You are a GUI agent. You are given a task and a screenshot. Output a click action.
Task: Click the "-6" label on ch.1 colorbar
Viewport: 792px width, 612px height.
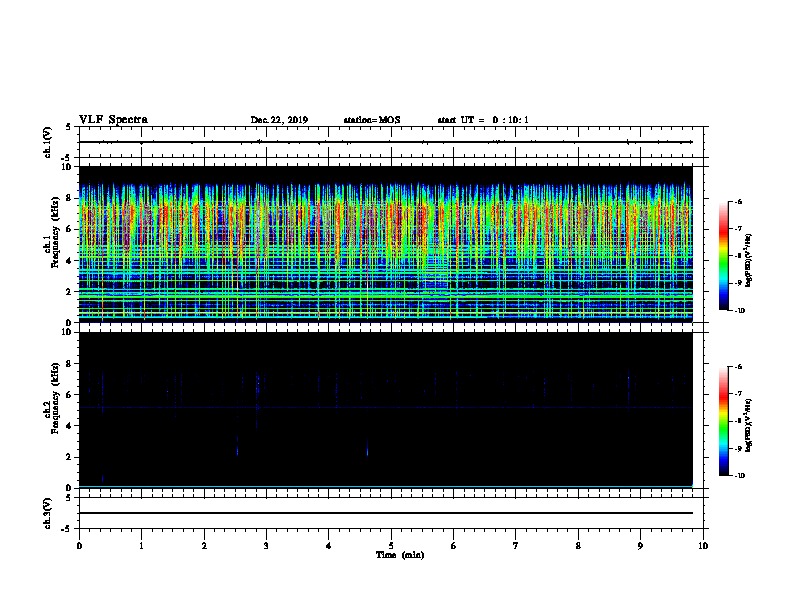(x=738, y=202)
